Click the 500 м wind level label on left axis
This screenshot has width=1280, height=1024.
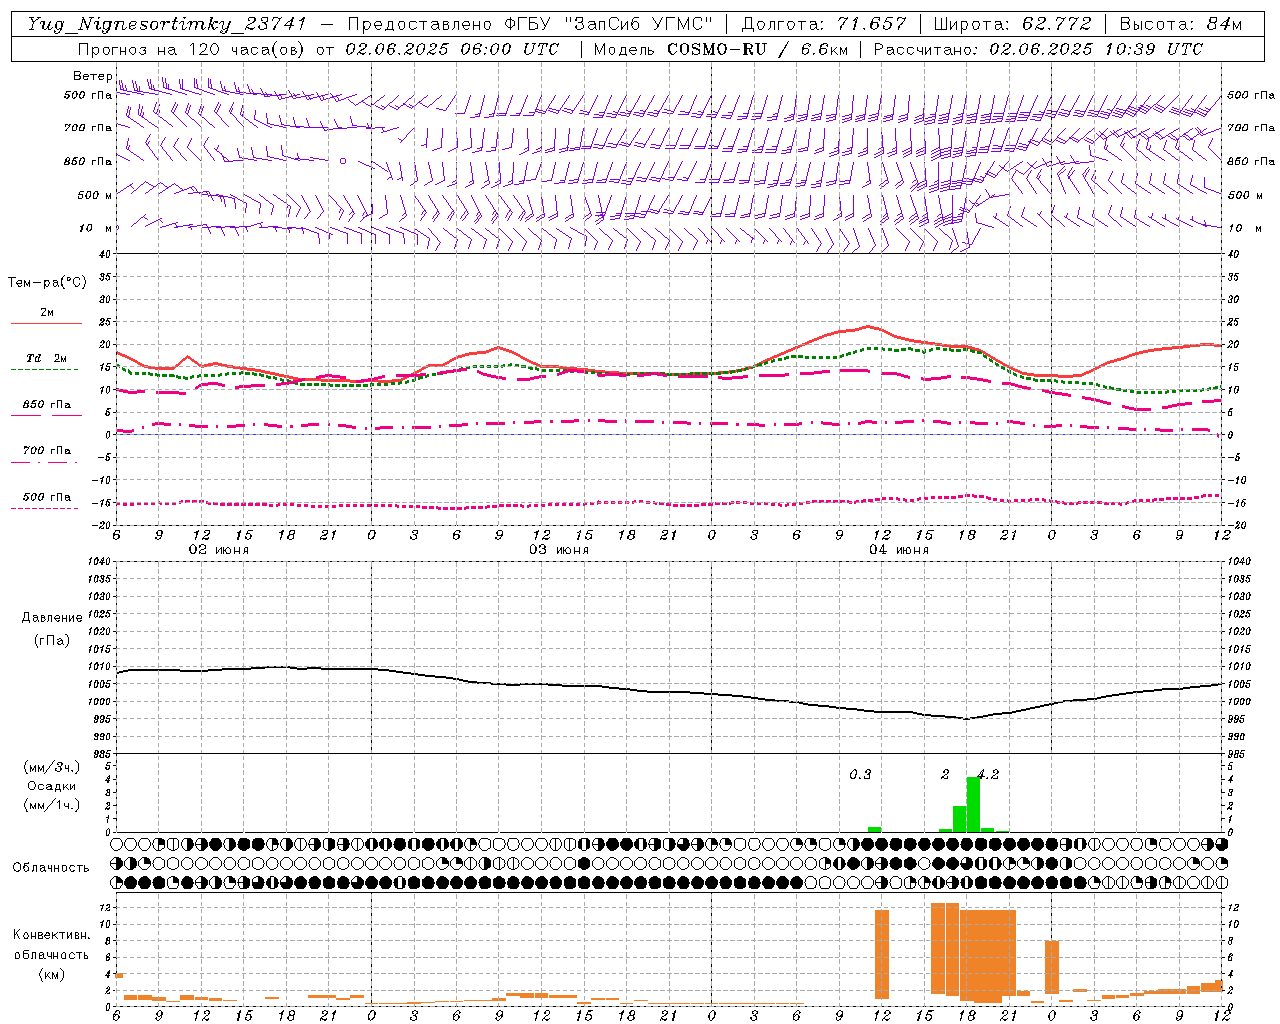[95, 195]
